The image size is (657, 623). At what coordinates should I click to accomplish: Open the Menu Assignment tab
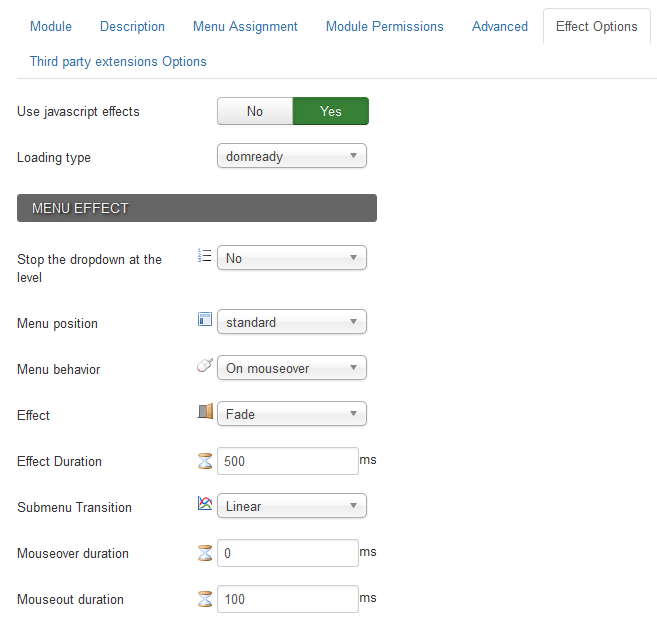pyautogui.click(x=245, y=26)
